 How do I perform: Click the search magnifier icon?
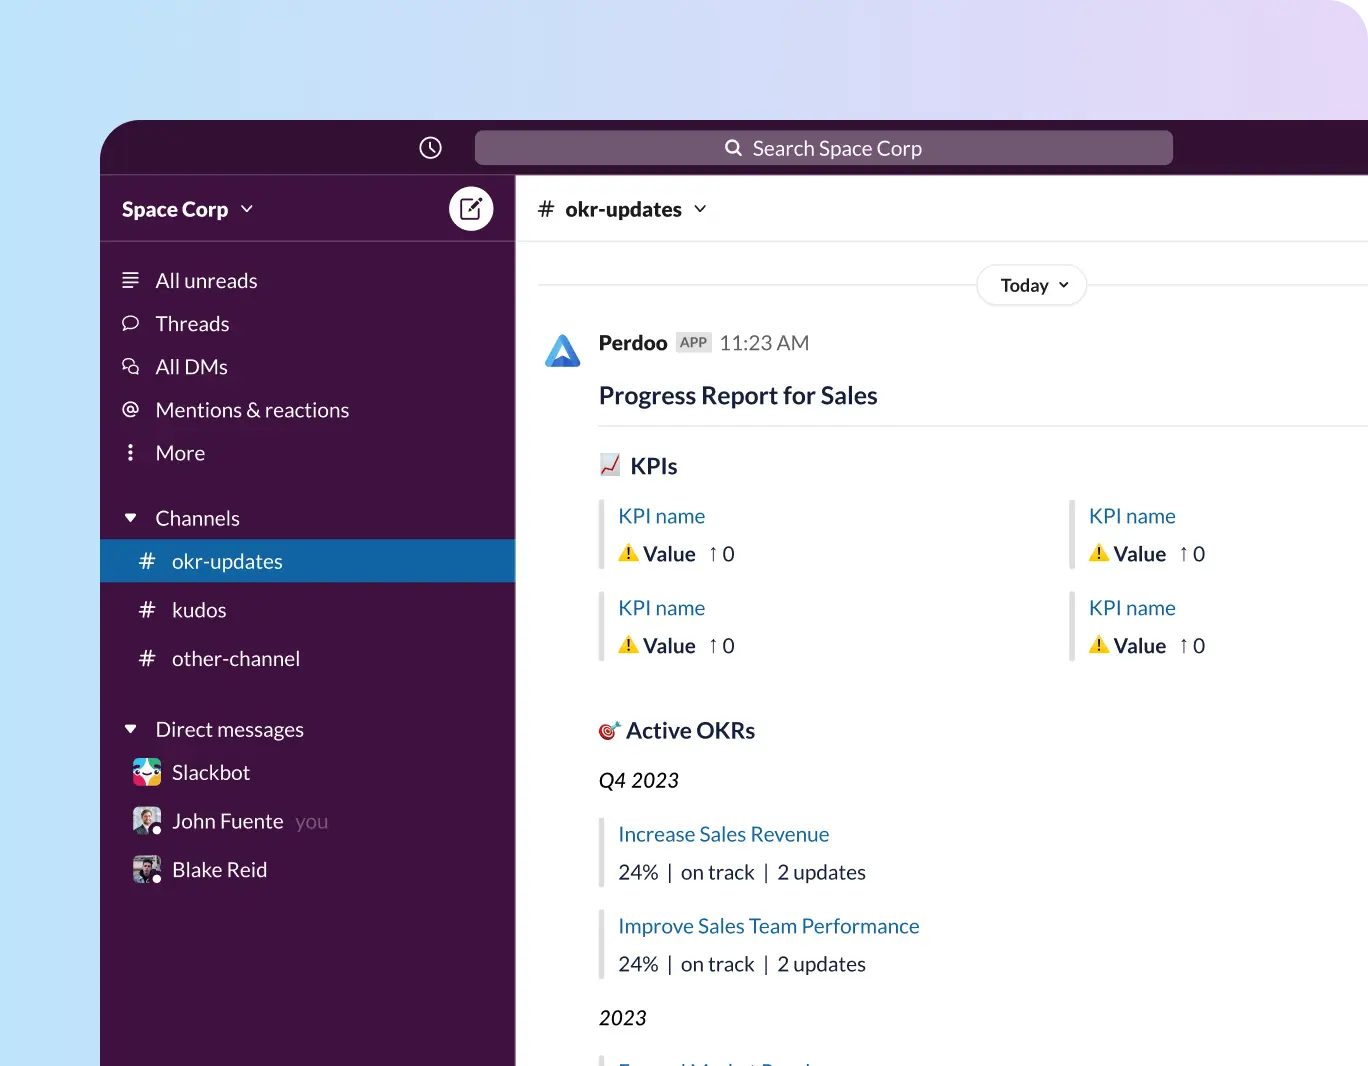coord(733,148)
